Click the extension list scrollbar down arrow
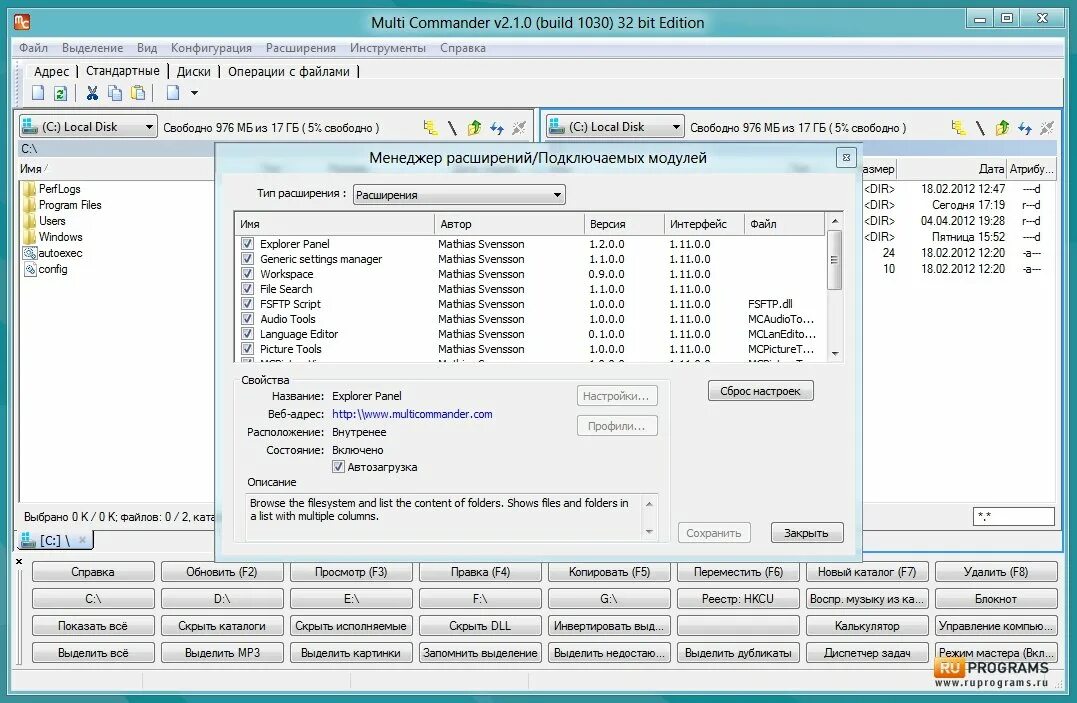This screenshot has width=1077, height=703. click(835, 354)
